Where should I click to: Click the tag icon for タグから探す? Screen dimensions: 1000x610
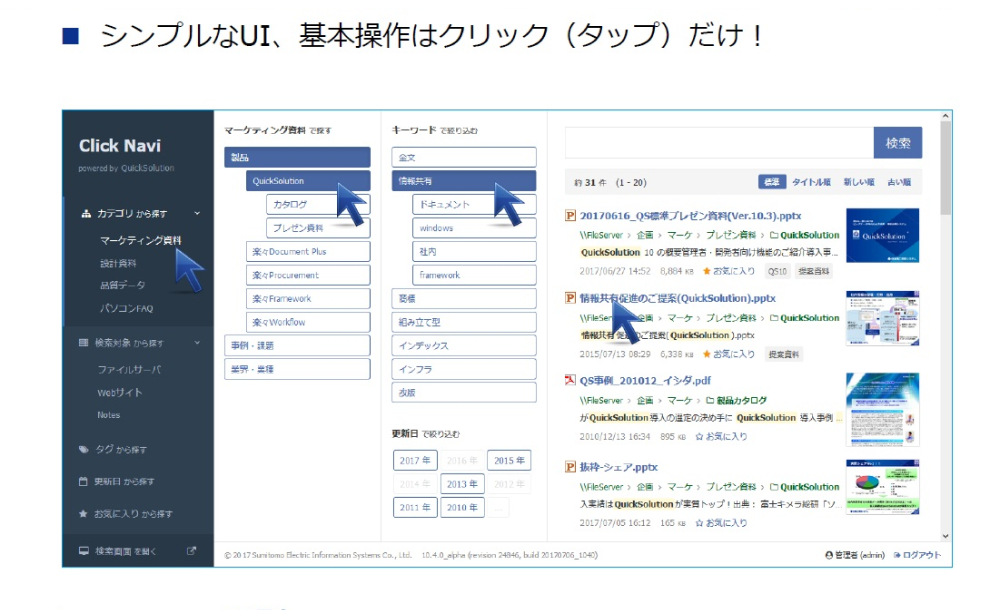click(x=84, y=449)
